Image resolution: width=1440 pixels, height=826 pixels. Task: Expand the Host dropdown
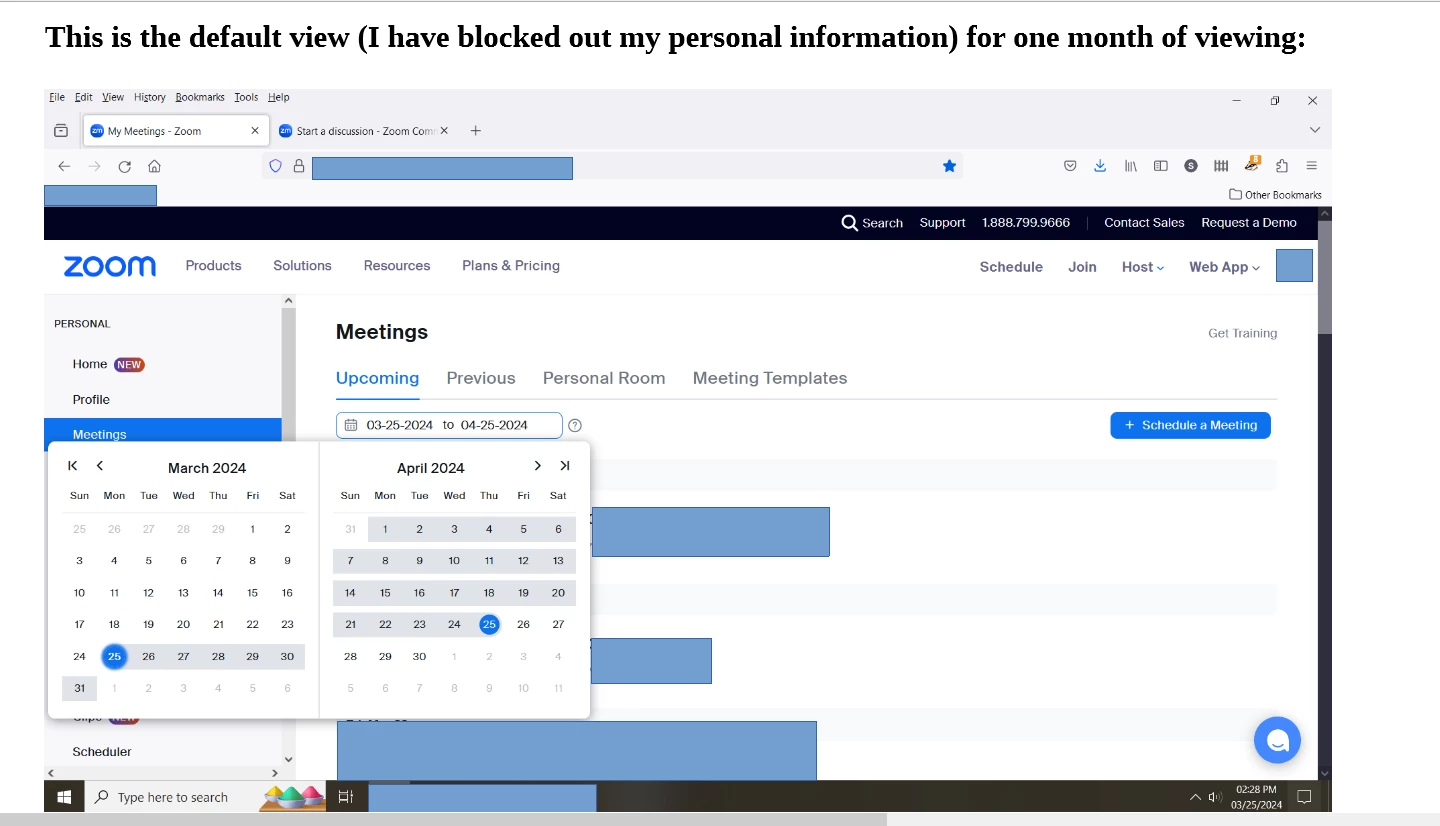[x=1143, y=267]
